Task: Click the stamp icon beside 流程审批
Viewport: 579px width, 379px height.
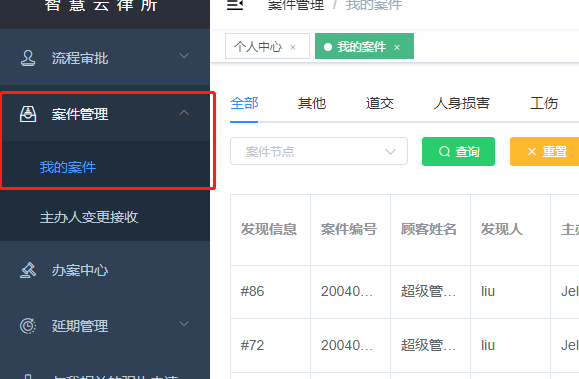Action: coord(28,58)
